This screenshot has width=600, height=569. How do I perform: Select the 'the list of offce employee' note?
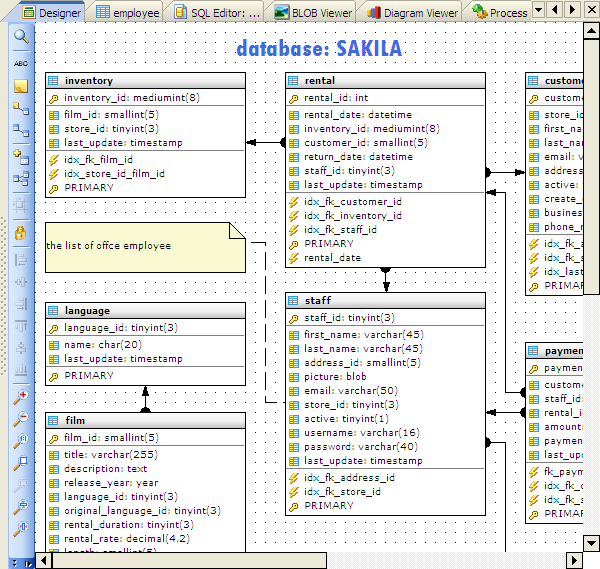pos(145,247)
